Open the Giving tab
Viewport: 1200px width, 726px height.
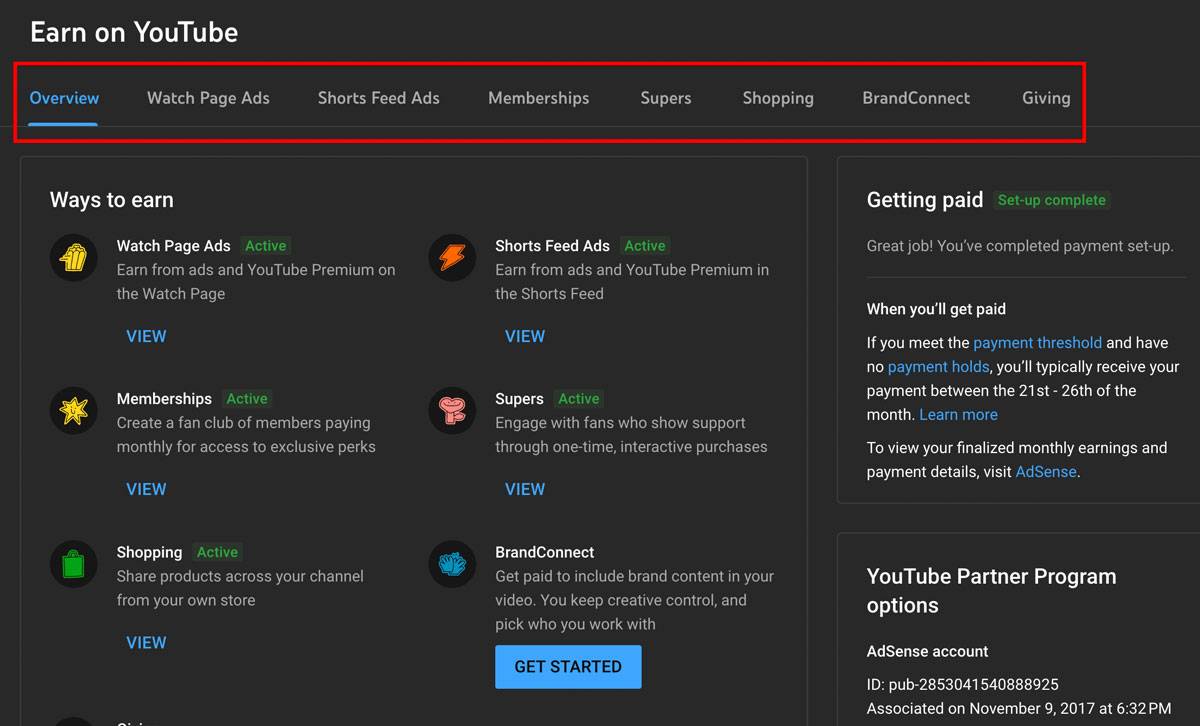(1046, 98)
